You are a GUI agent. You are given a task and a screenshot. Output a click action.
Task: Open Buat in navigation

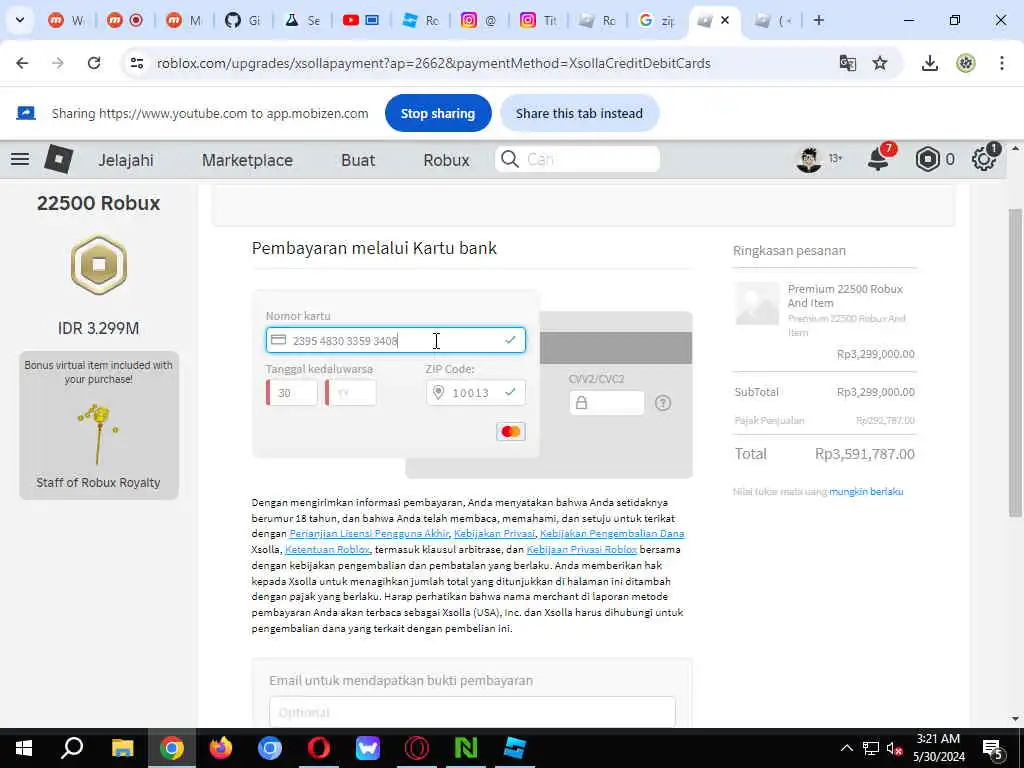[x=358, y=160]
